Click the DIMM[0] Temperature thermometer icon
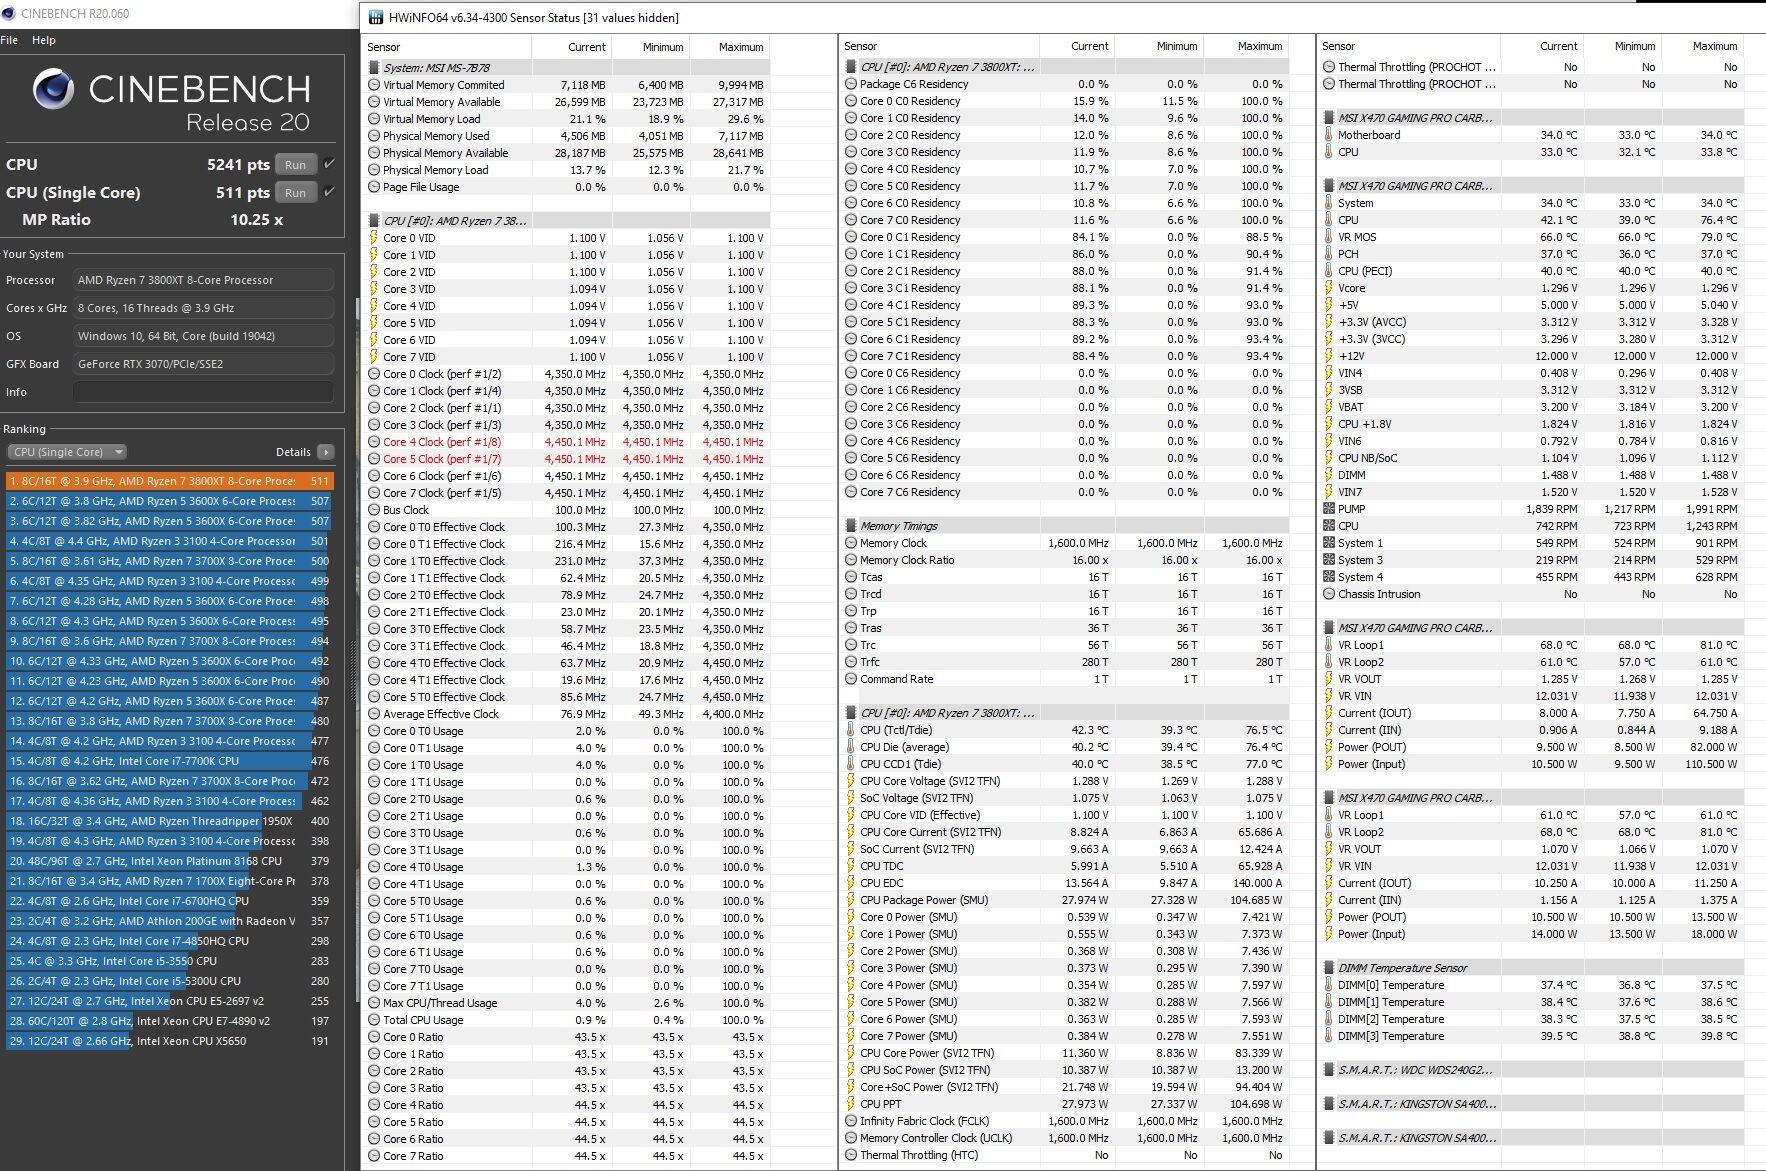The height and width of the screenshot is (1171, 1766). (1329, 985)
